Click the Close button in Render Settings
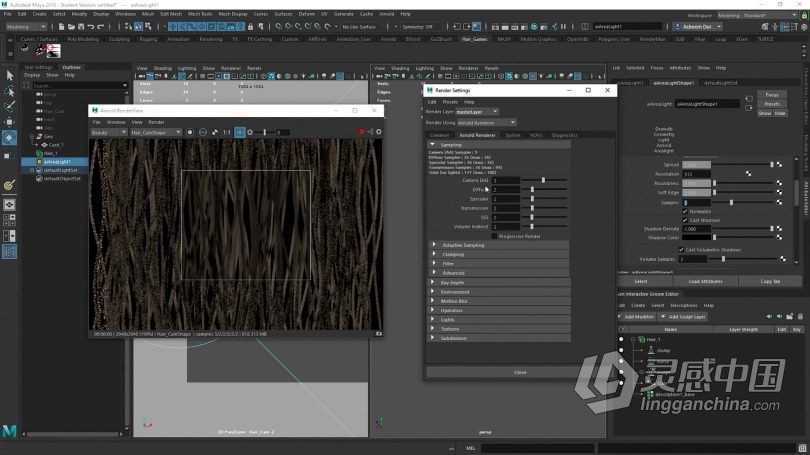Viewport: 810px width, 455px height. (x=520, y=372)
